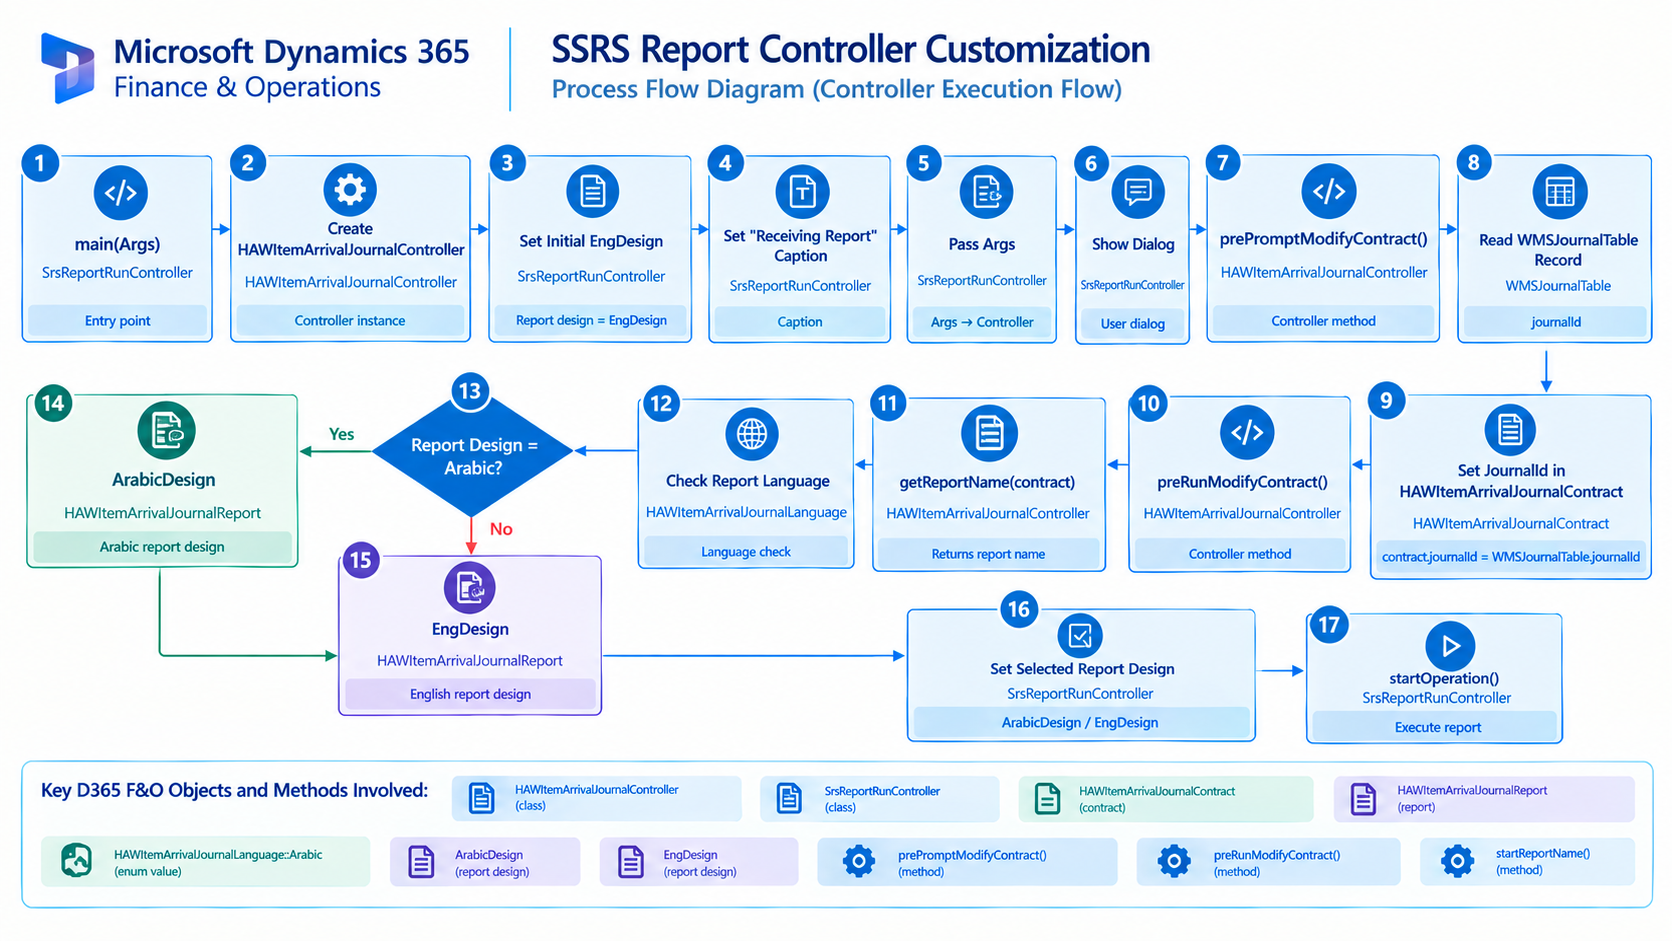1672x941 pixels.
Task: Click the legend icon beside HAWItemArrivalJournalContract (contract)
Action: [x=1047, y=798]
